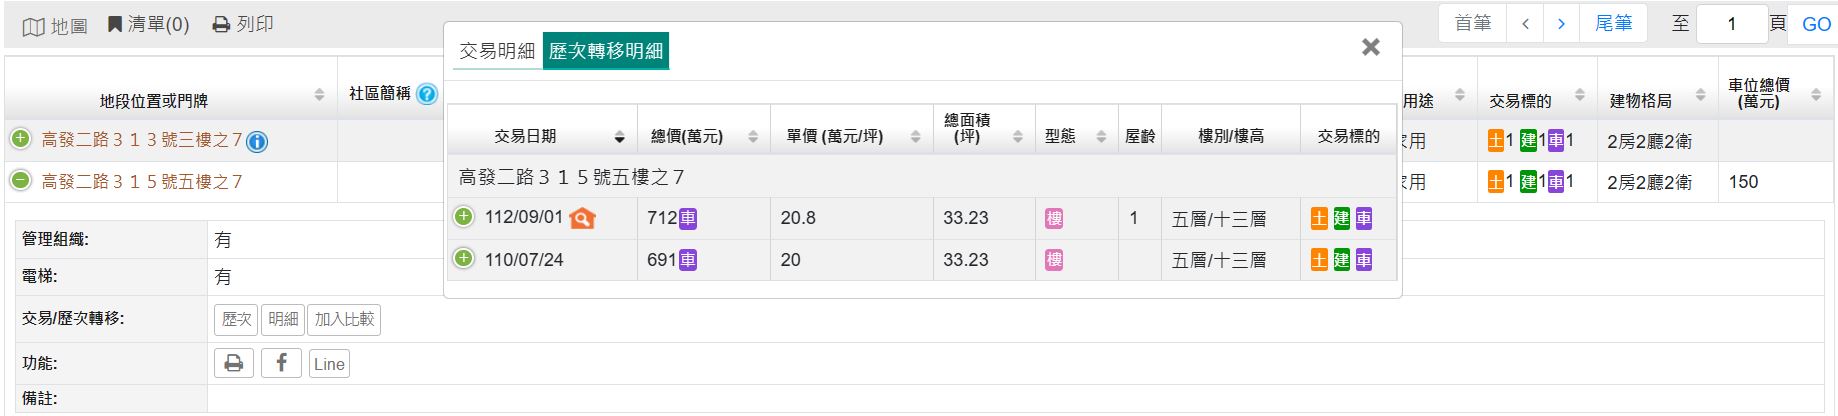Image resolution: width=1838 pixels, height=416 pixels.
Task: Click the printer icon in the 功能 row
Action: (x=234, y=363)
